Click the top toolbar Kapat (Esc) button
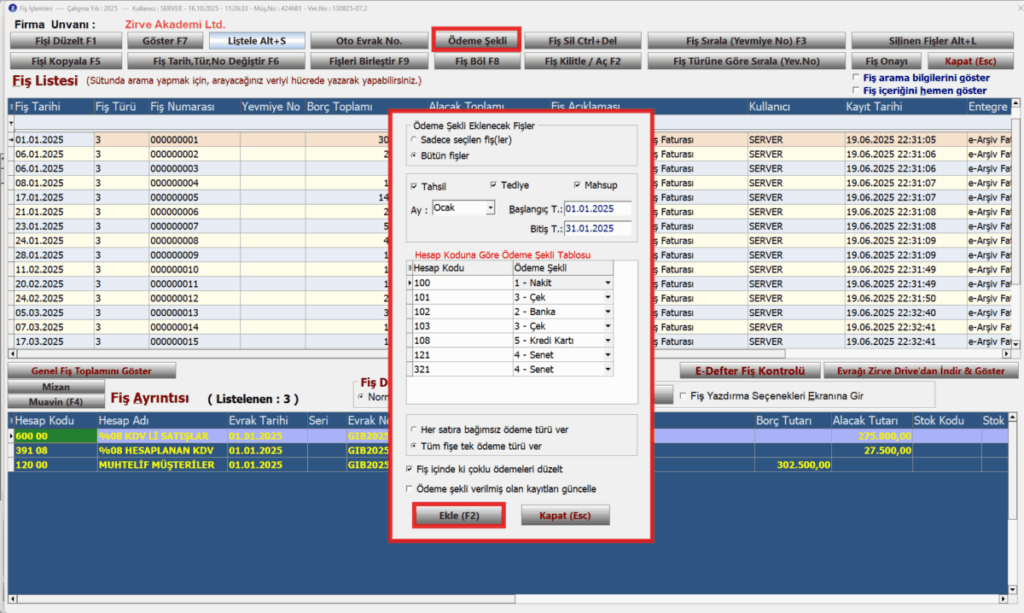The width and height of the screenshot is (1024, 613). 970,61
